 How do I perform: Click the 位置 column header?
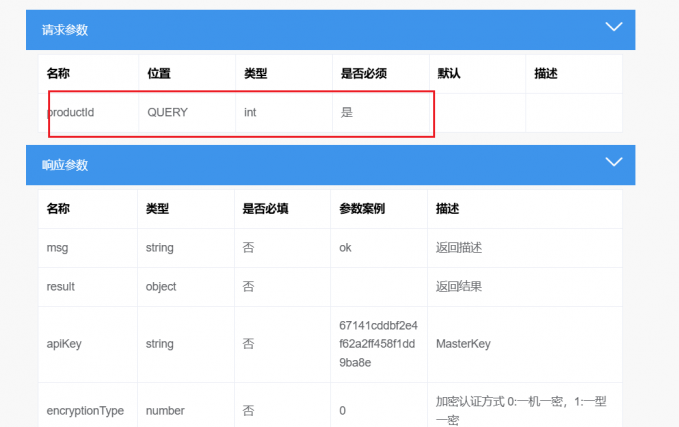coord(159,74)
